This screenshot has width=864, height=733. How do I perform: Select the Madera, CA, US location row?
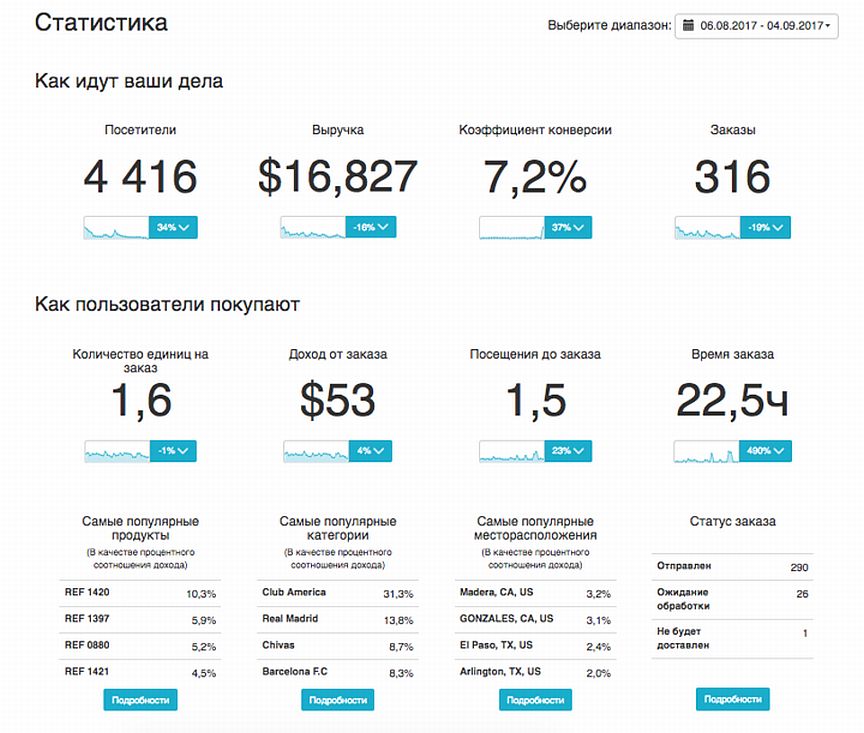click(x=535, y=593)
